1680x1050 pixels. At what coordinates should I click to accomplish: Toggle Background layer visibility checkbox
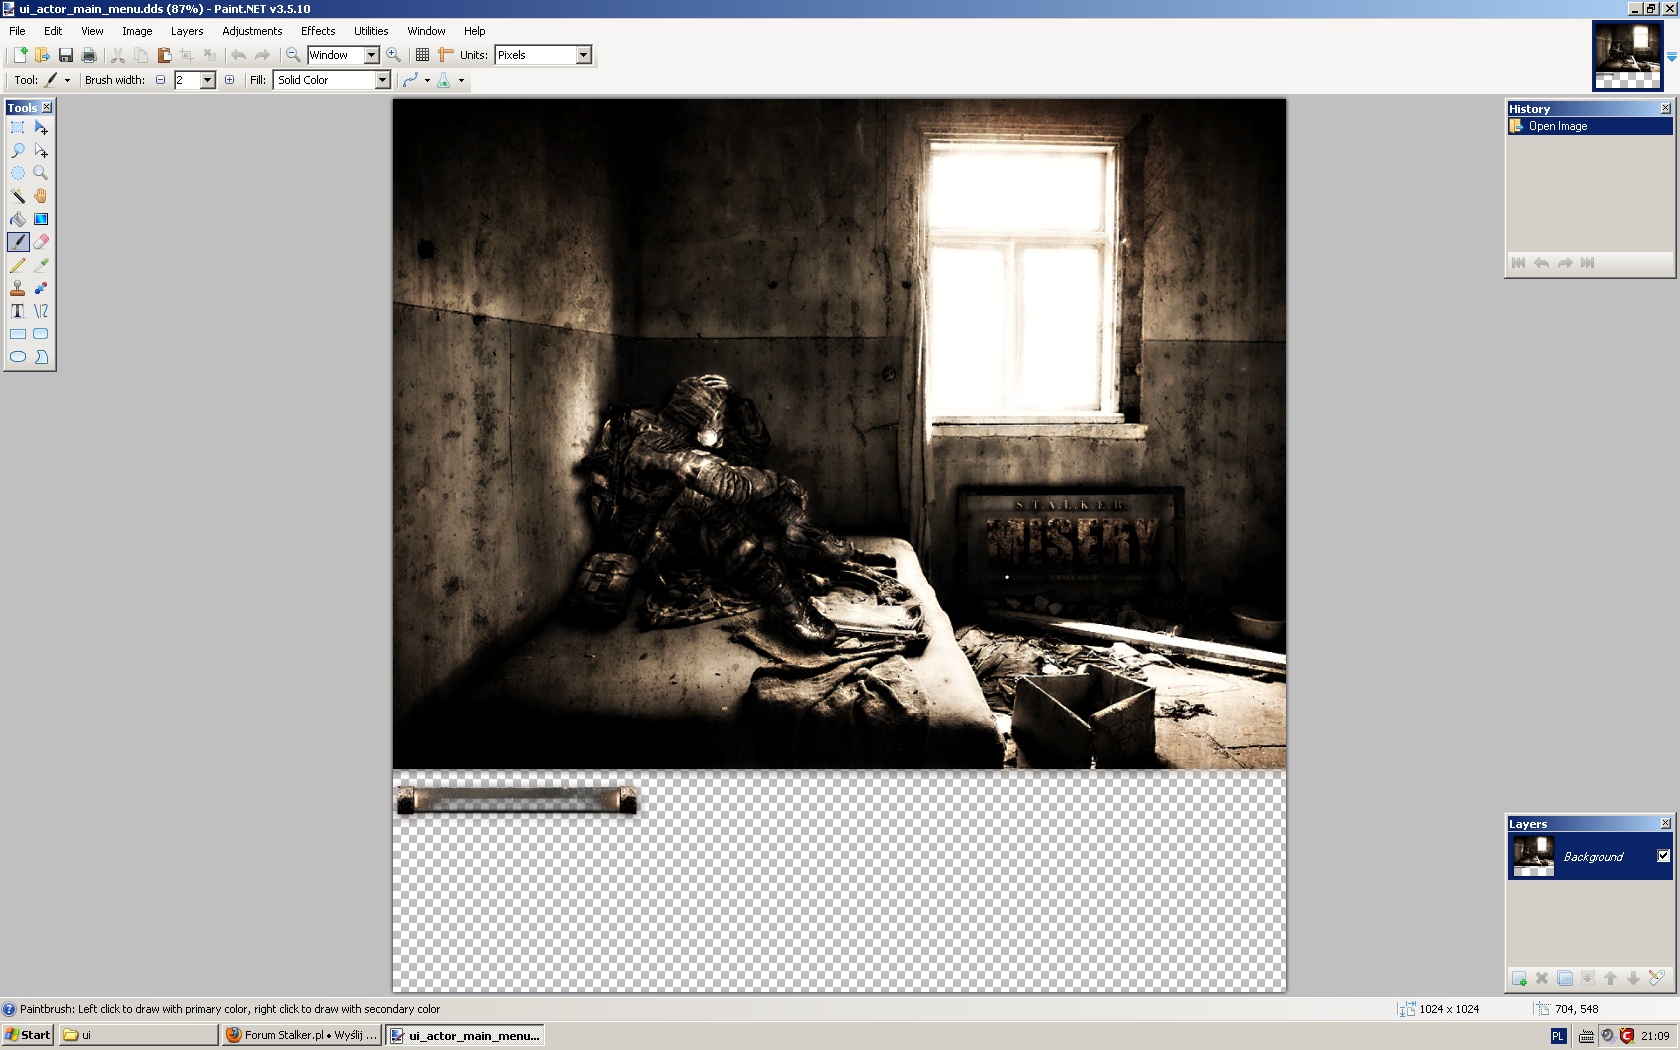[x=1663, y=856]
